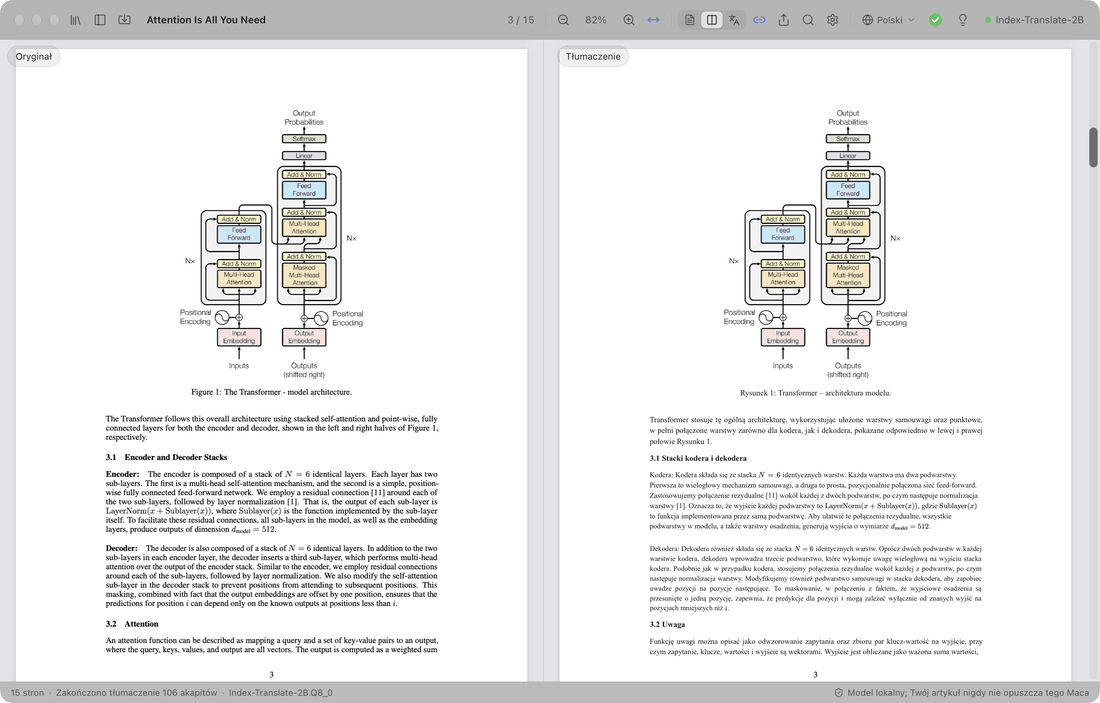Click the 82% zoom level value

pyautogui.click(x=596, y=20)
